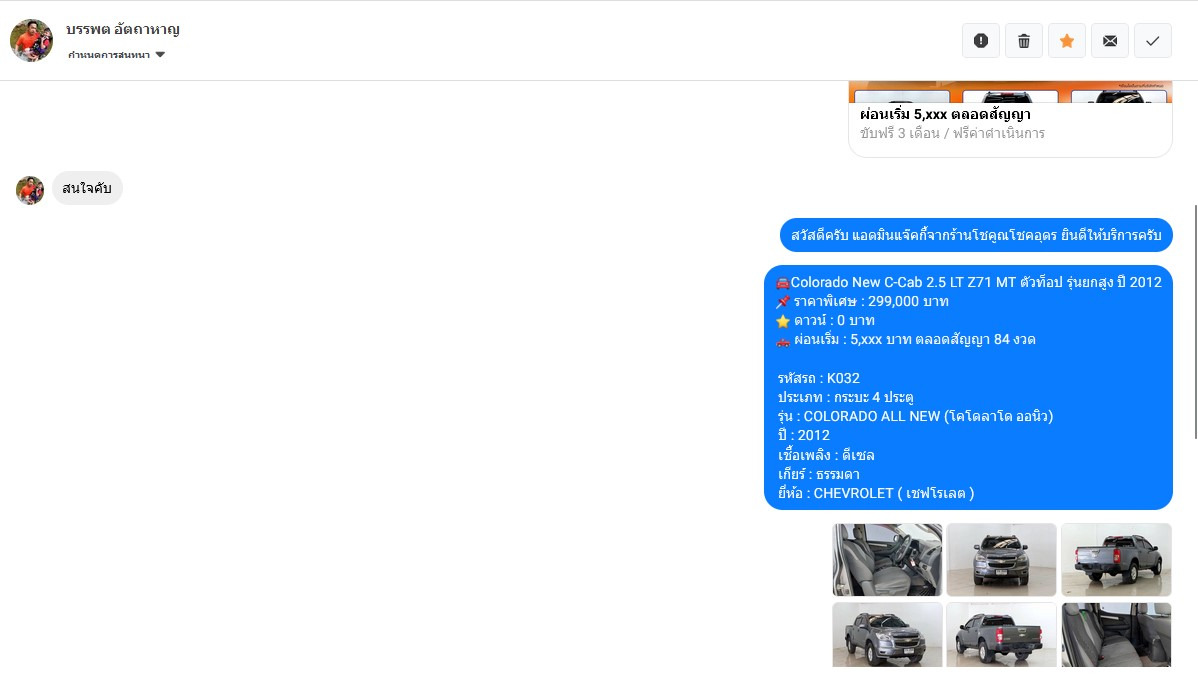Open the rear tailgate truck photo, bottom row

click(x=1001, y=635)
